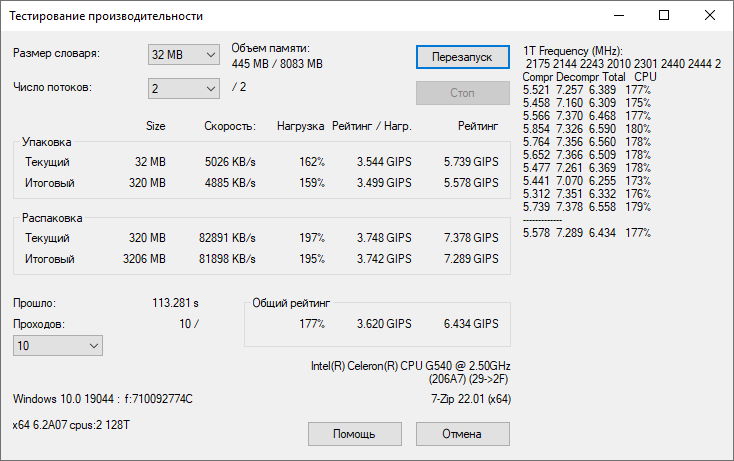Click the Windows 10.0 19044 info line

coord(102,400)
